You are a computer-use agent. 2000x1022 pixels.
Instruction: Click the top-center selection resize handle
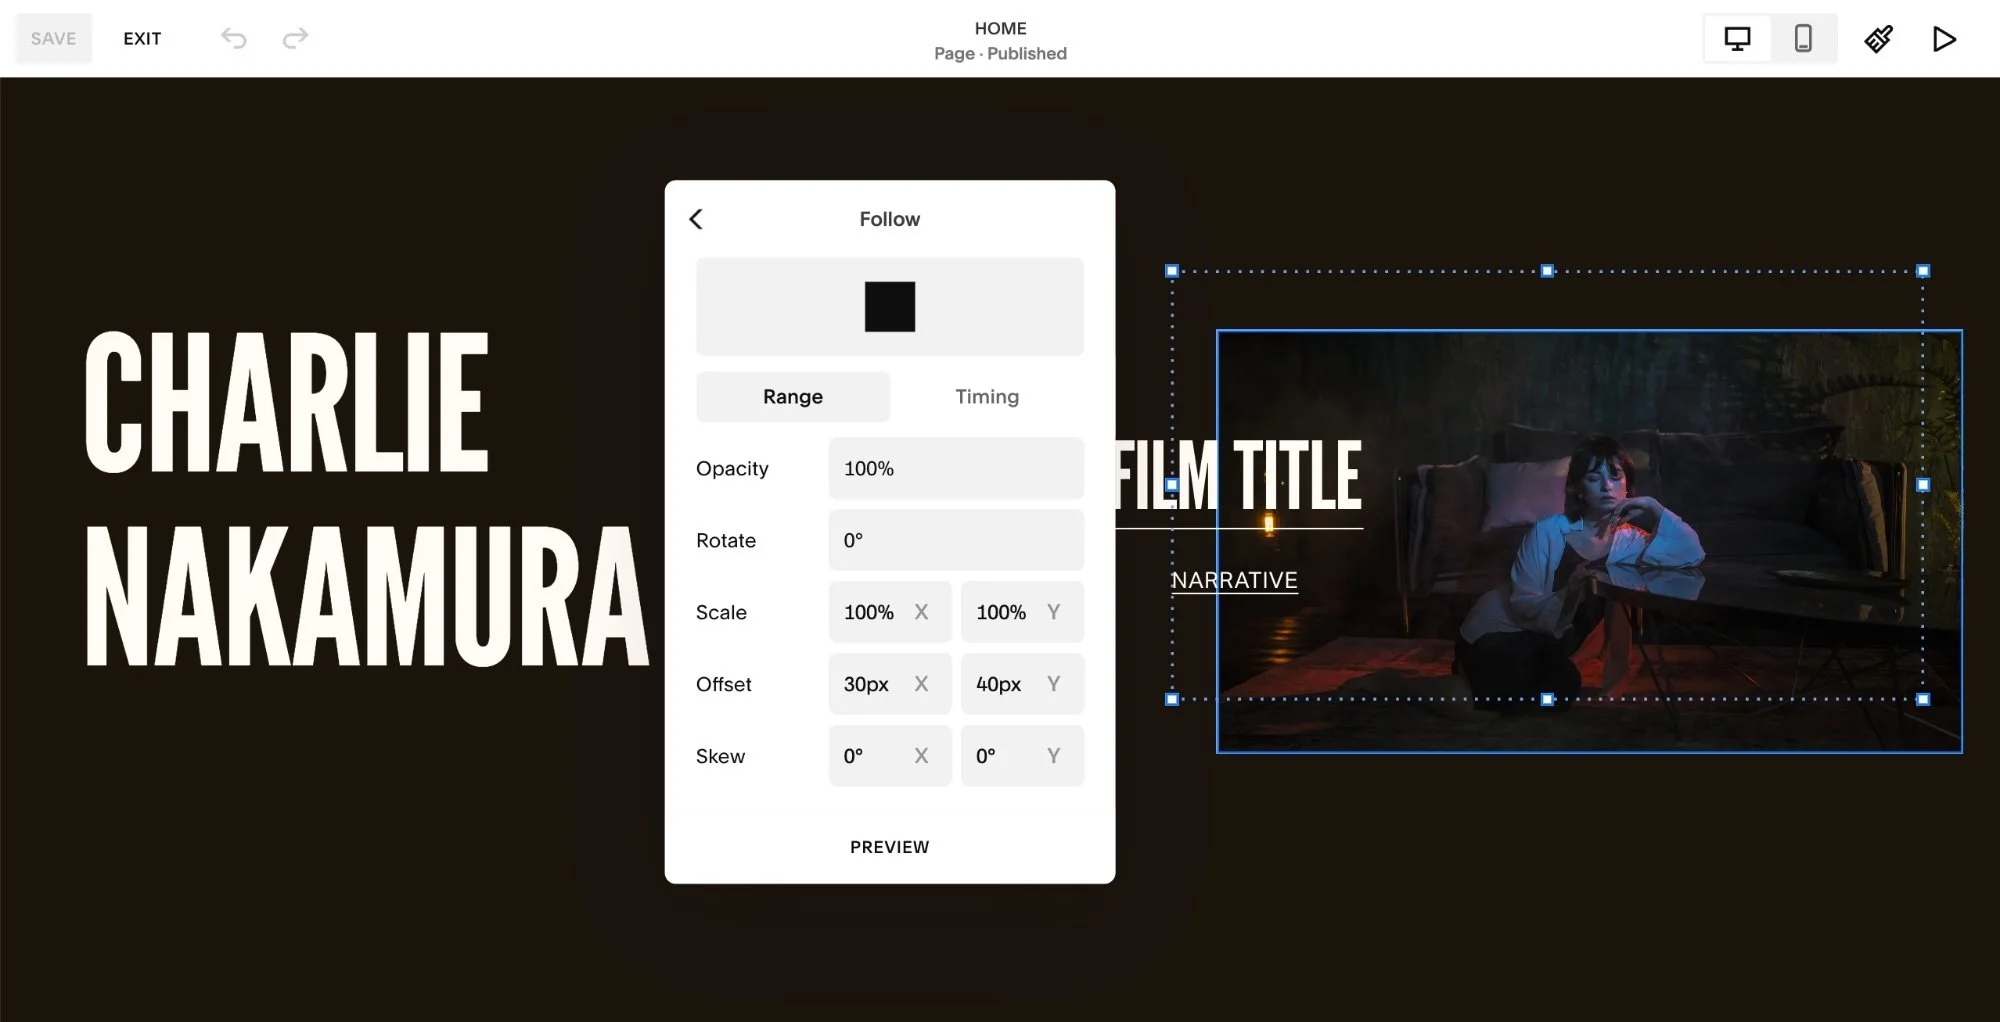point(1547,271)
